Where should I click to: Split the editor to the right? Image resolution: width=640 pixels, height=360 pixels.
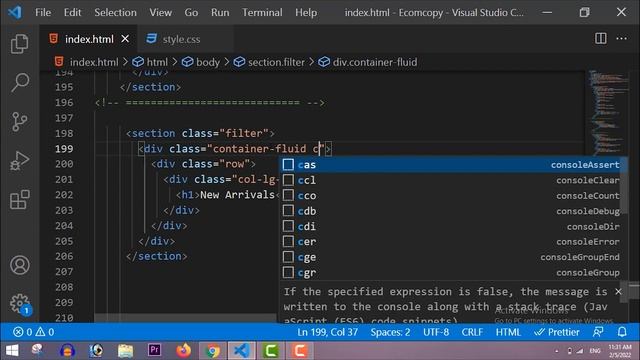click(600, 39)
